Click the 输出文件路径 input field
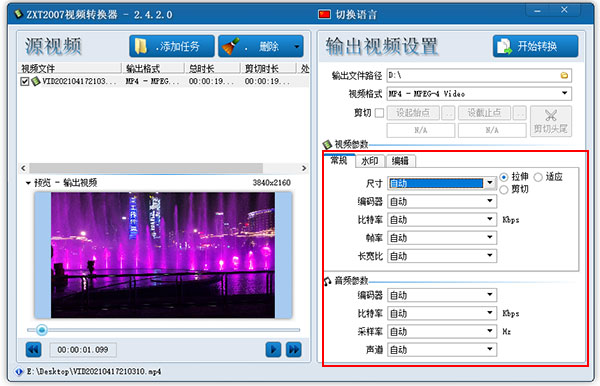 [473, 75]
